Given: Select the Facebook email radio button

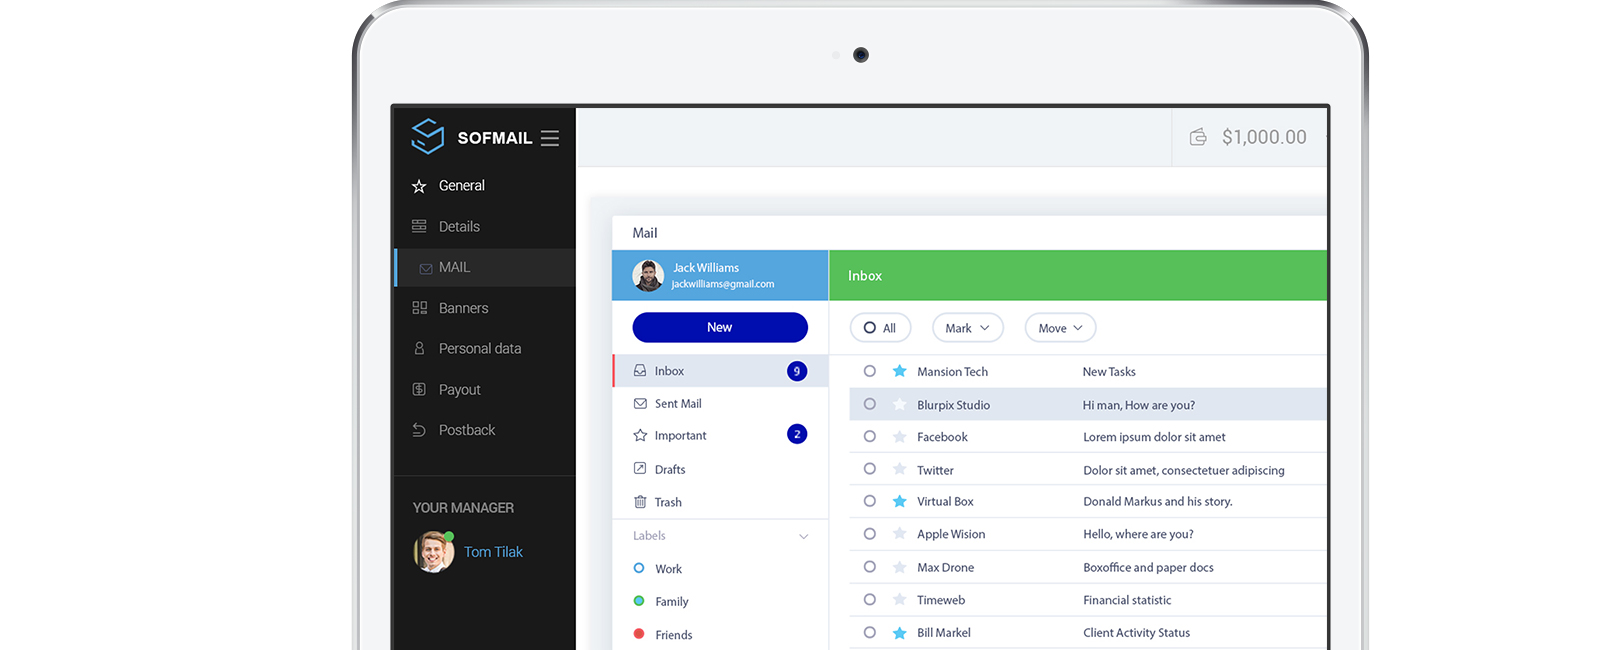Looking at the screenshot, I should click(x=870, y=437).
